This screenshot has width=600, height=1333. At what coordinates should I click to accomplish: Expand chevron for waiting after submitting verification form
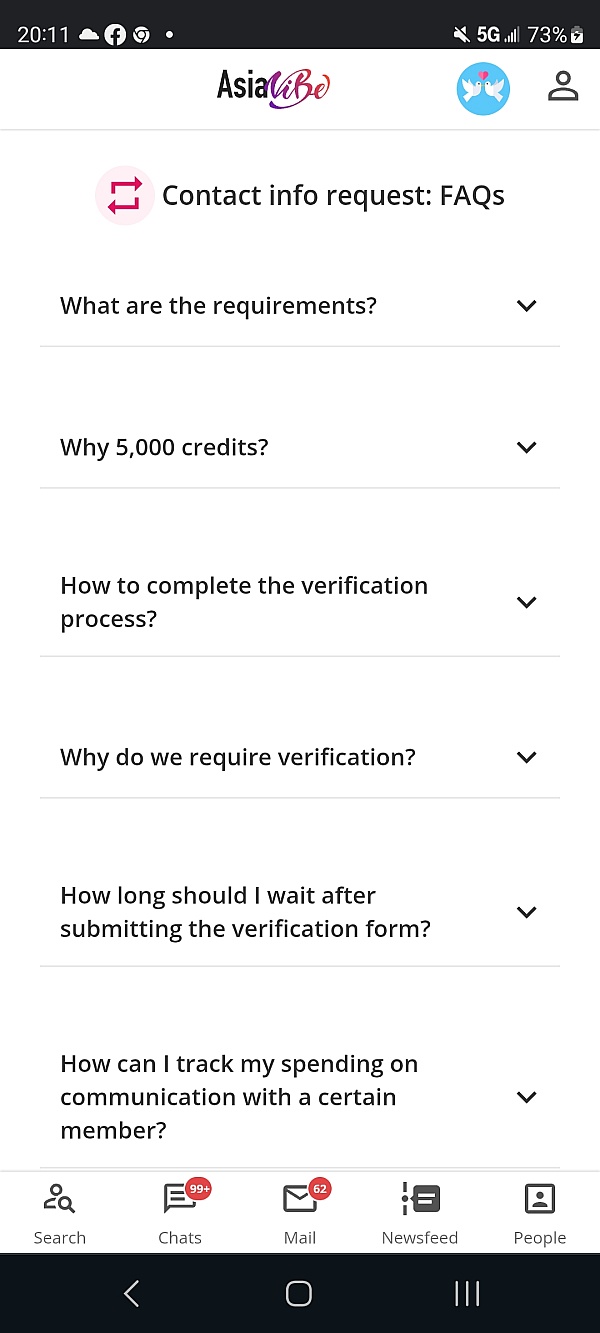pos(527,912)
